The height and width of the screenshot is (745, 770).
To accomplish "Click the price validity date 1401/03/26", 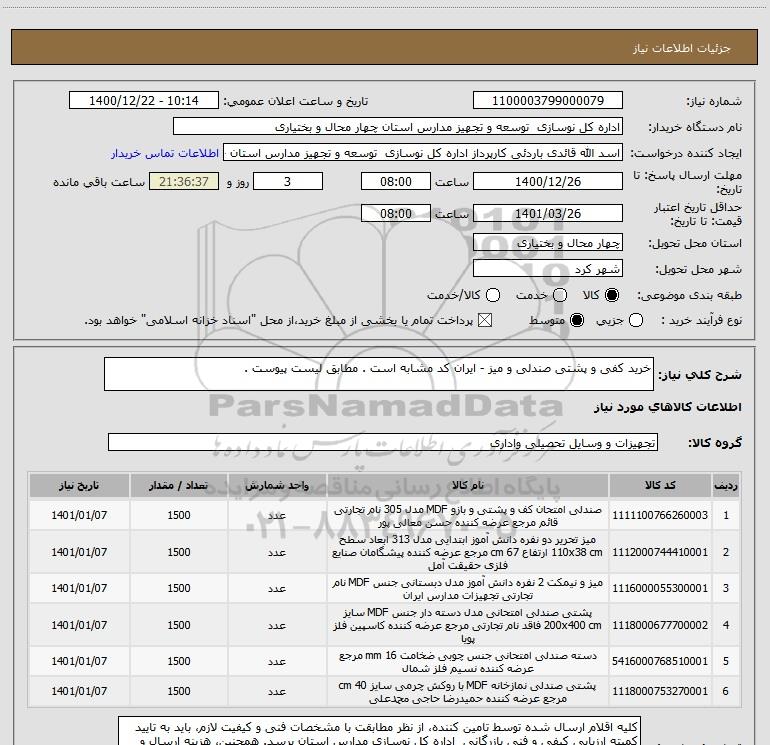I will click(548, 214).
